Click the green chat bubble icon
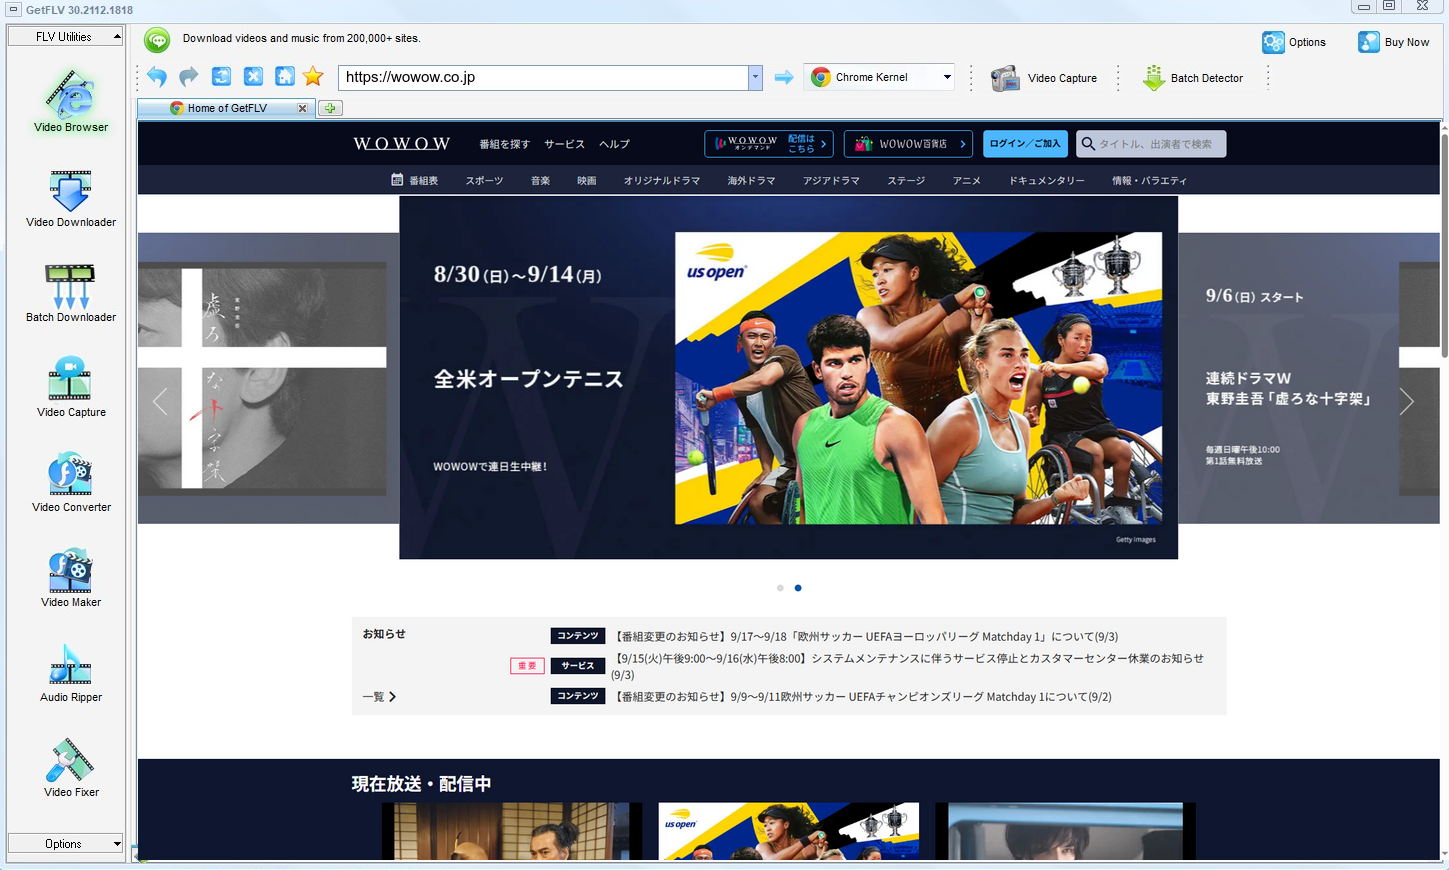Screen dimensions: 1449x870 (x=157, y=40)
